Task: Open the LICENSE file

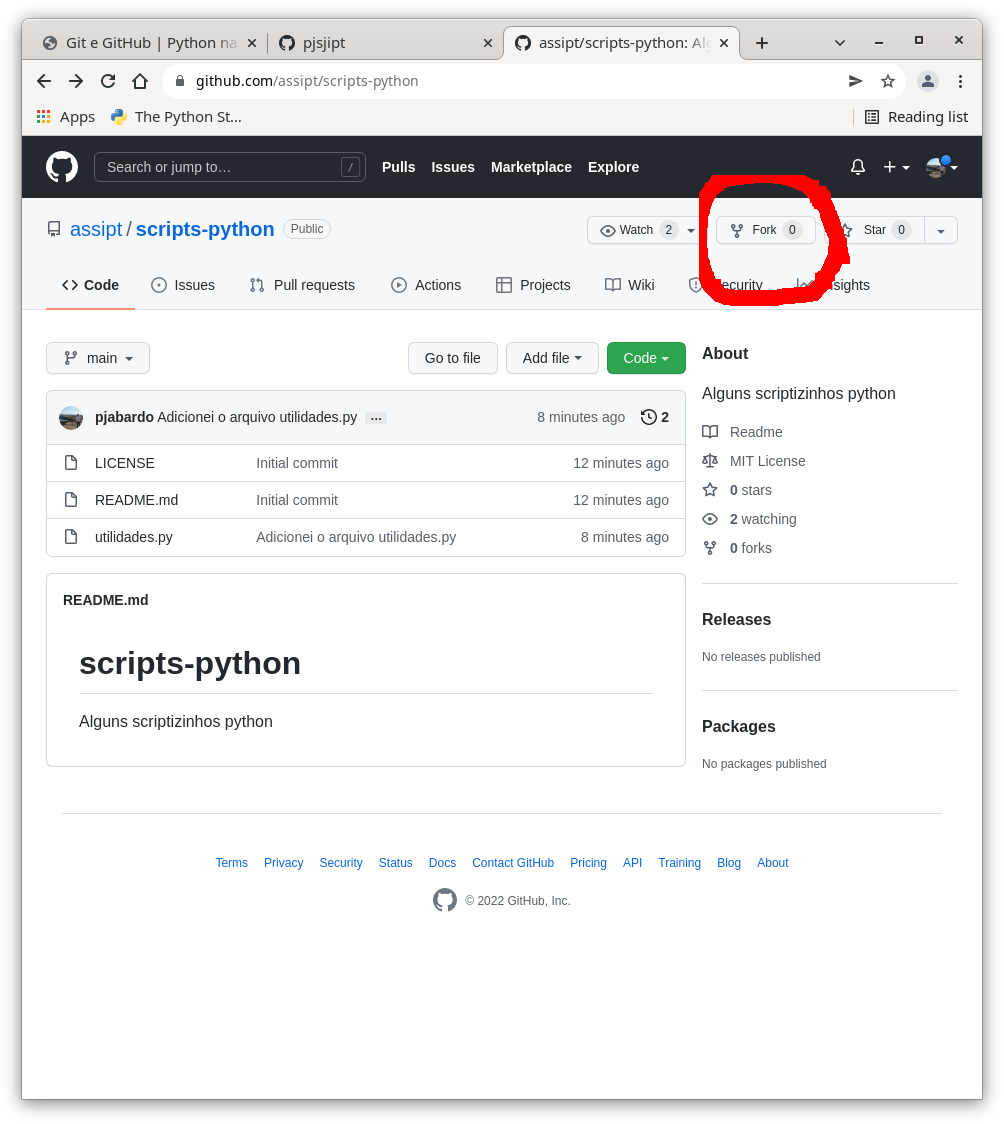Action: click(125, 463)
